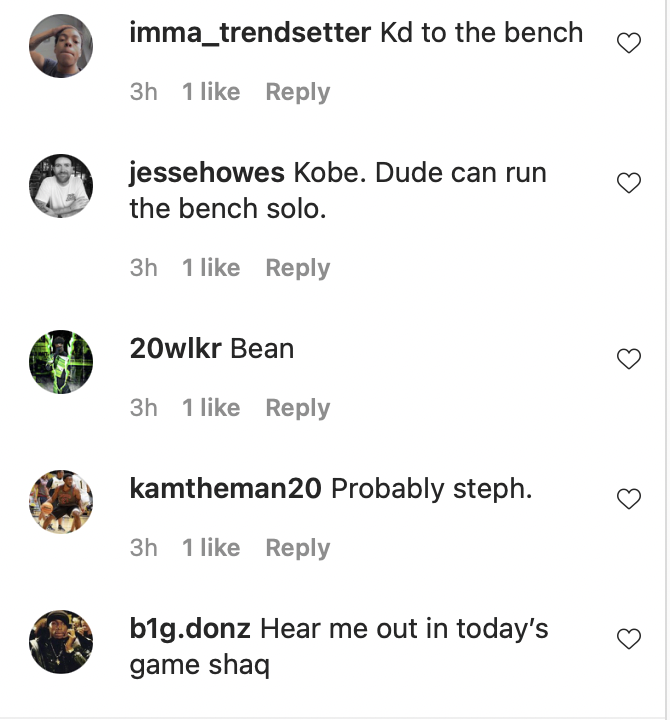
Task: Visit jessehowes username profile link
Action: [207, 172]
